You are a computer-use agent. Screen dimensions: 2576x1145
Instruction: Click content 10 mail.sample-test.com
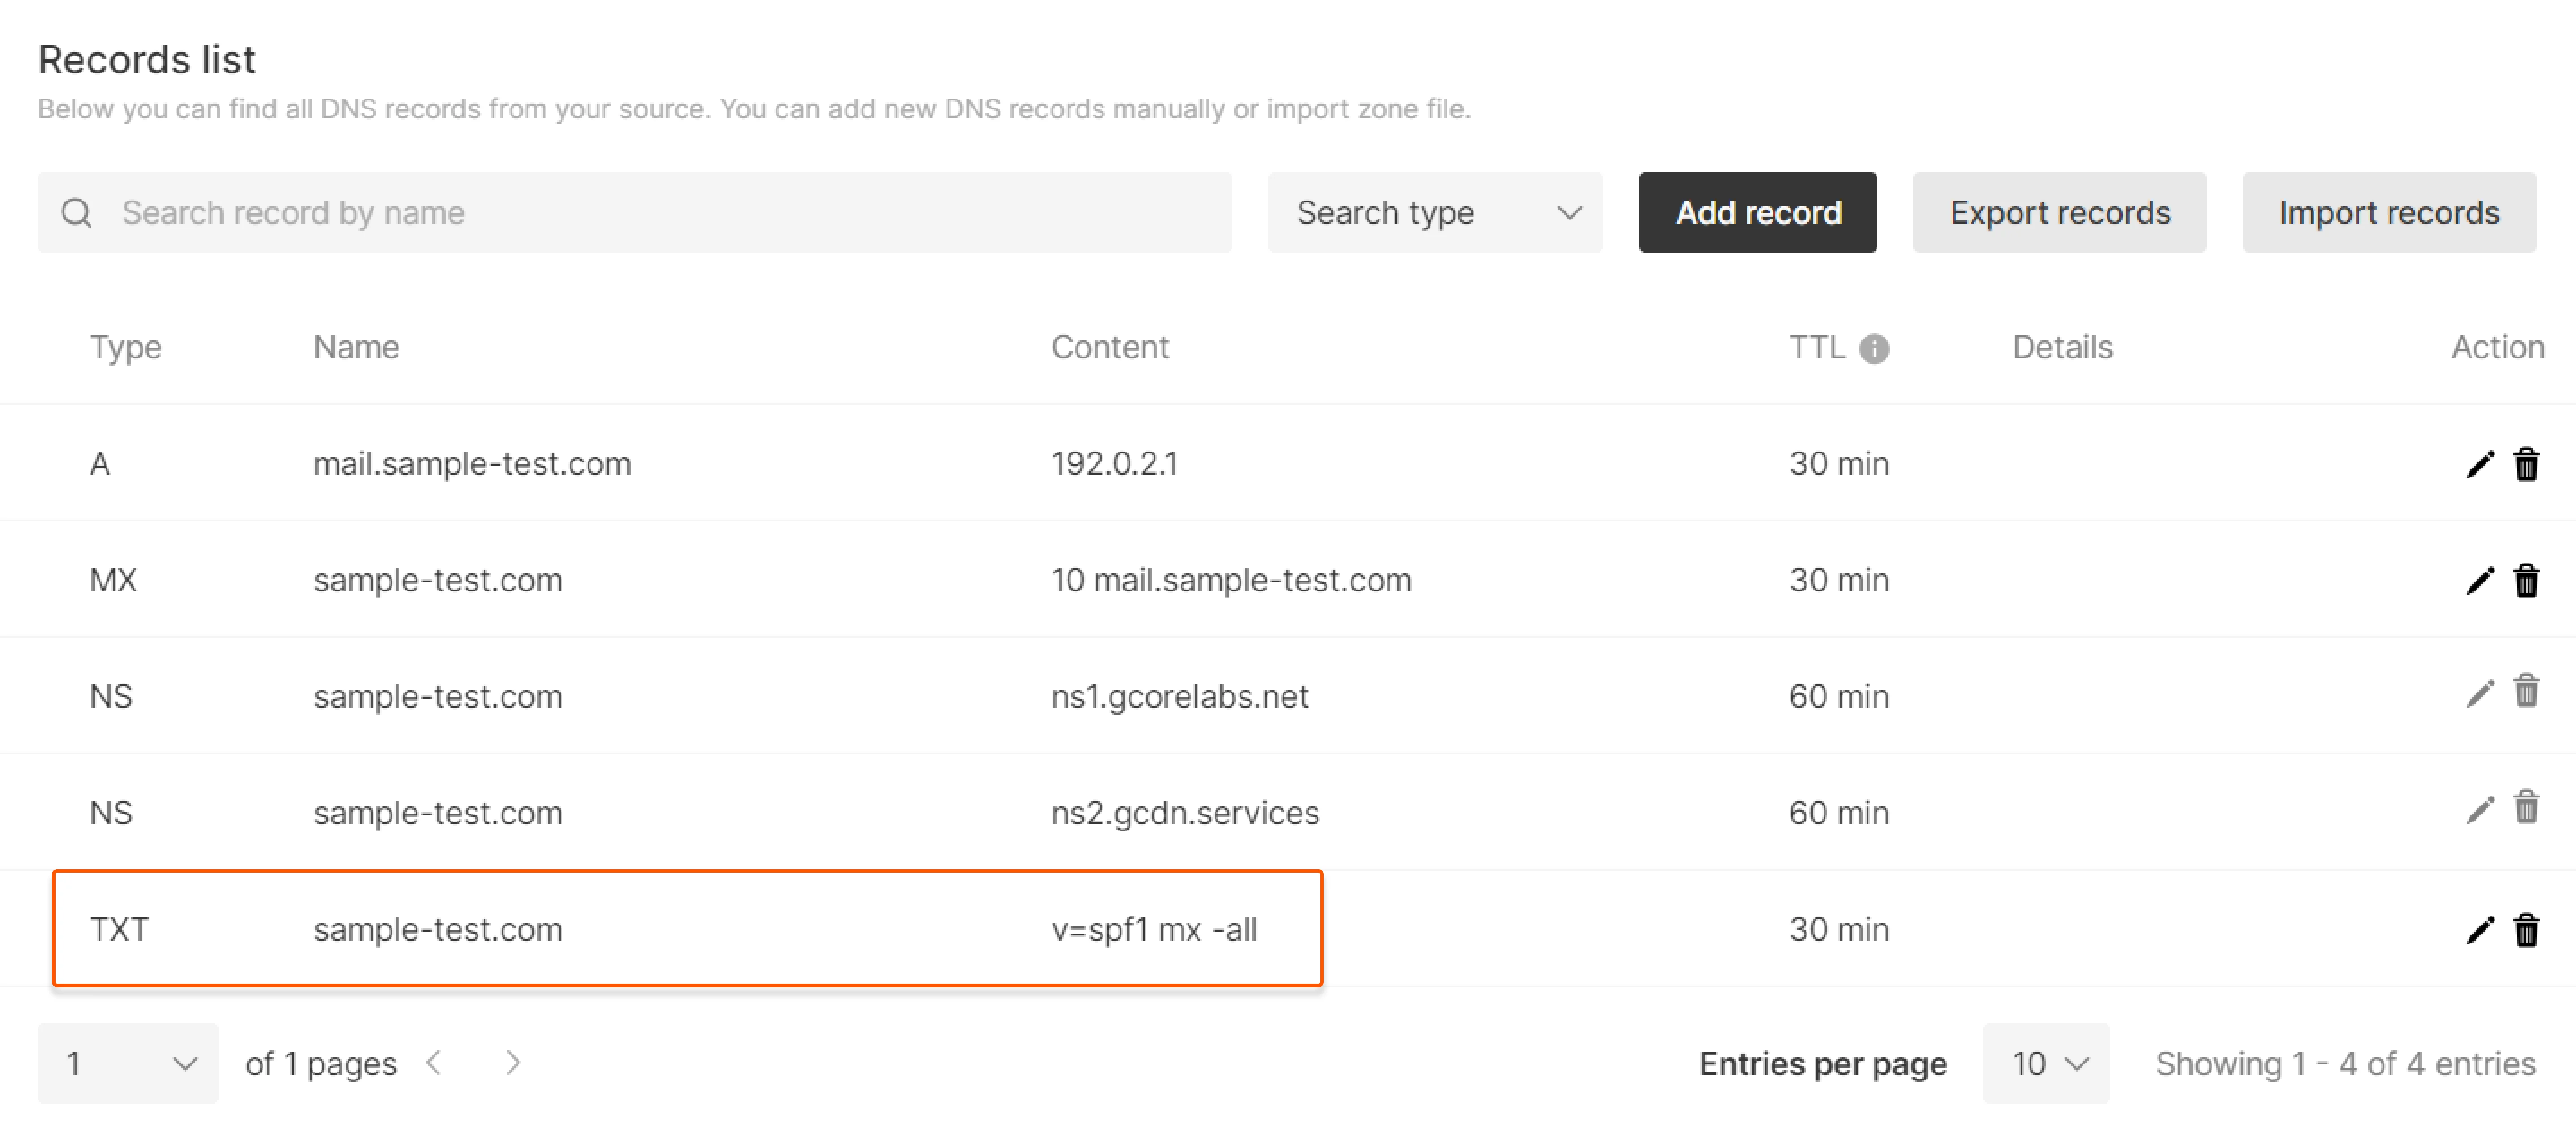click(1231, 580)
